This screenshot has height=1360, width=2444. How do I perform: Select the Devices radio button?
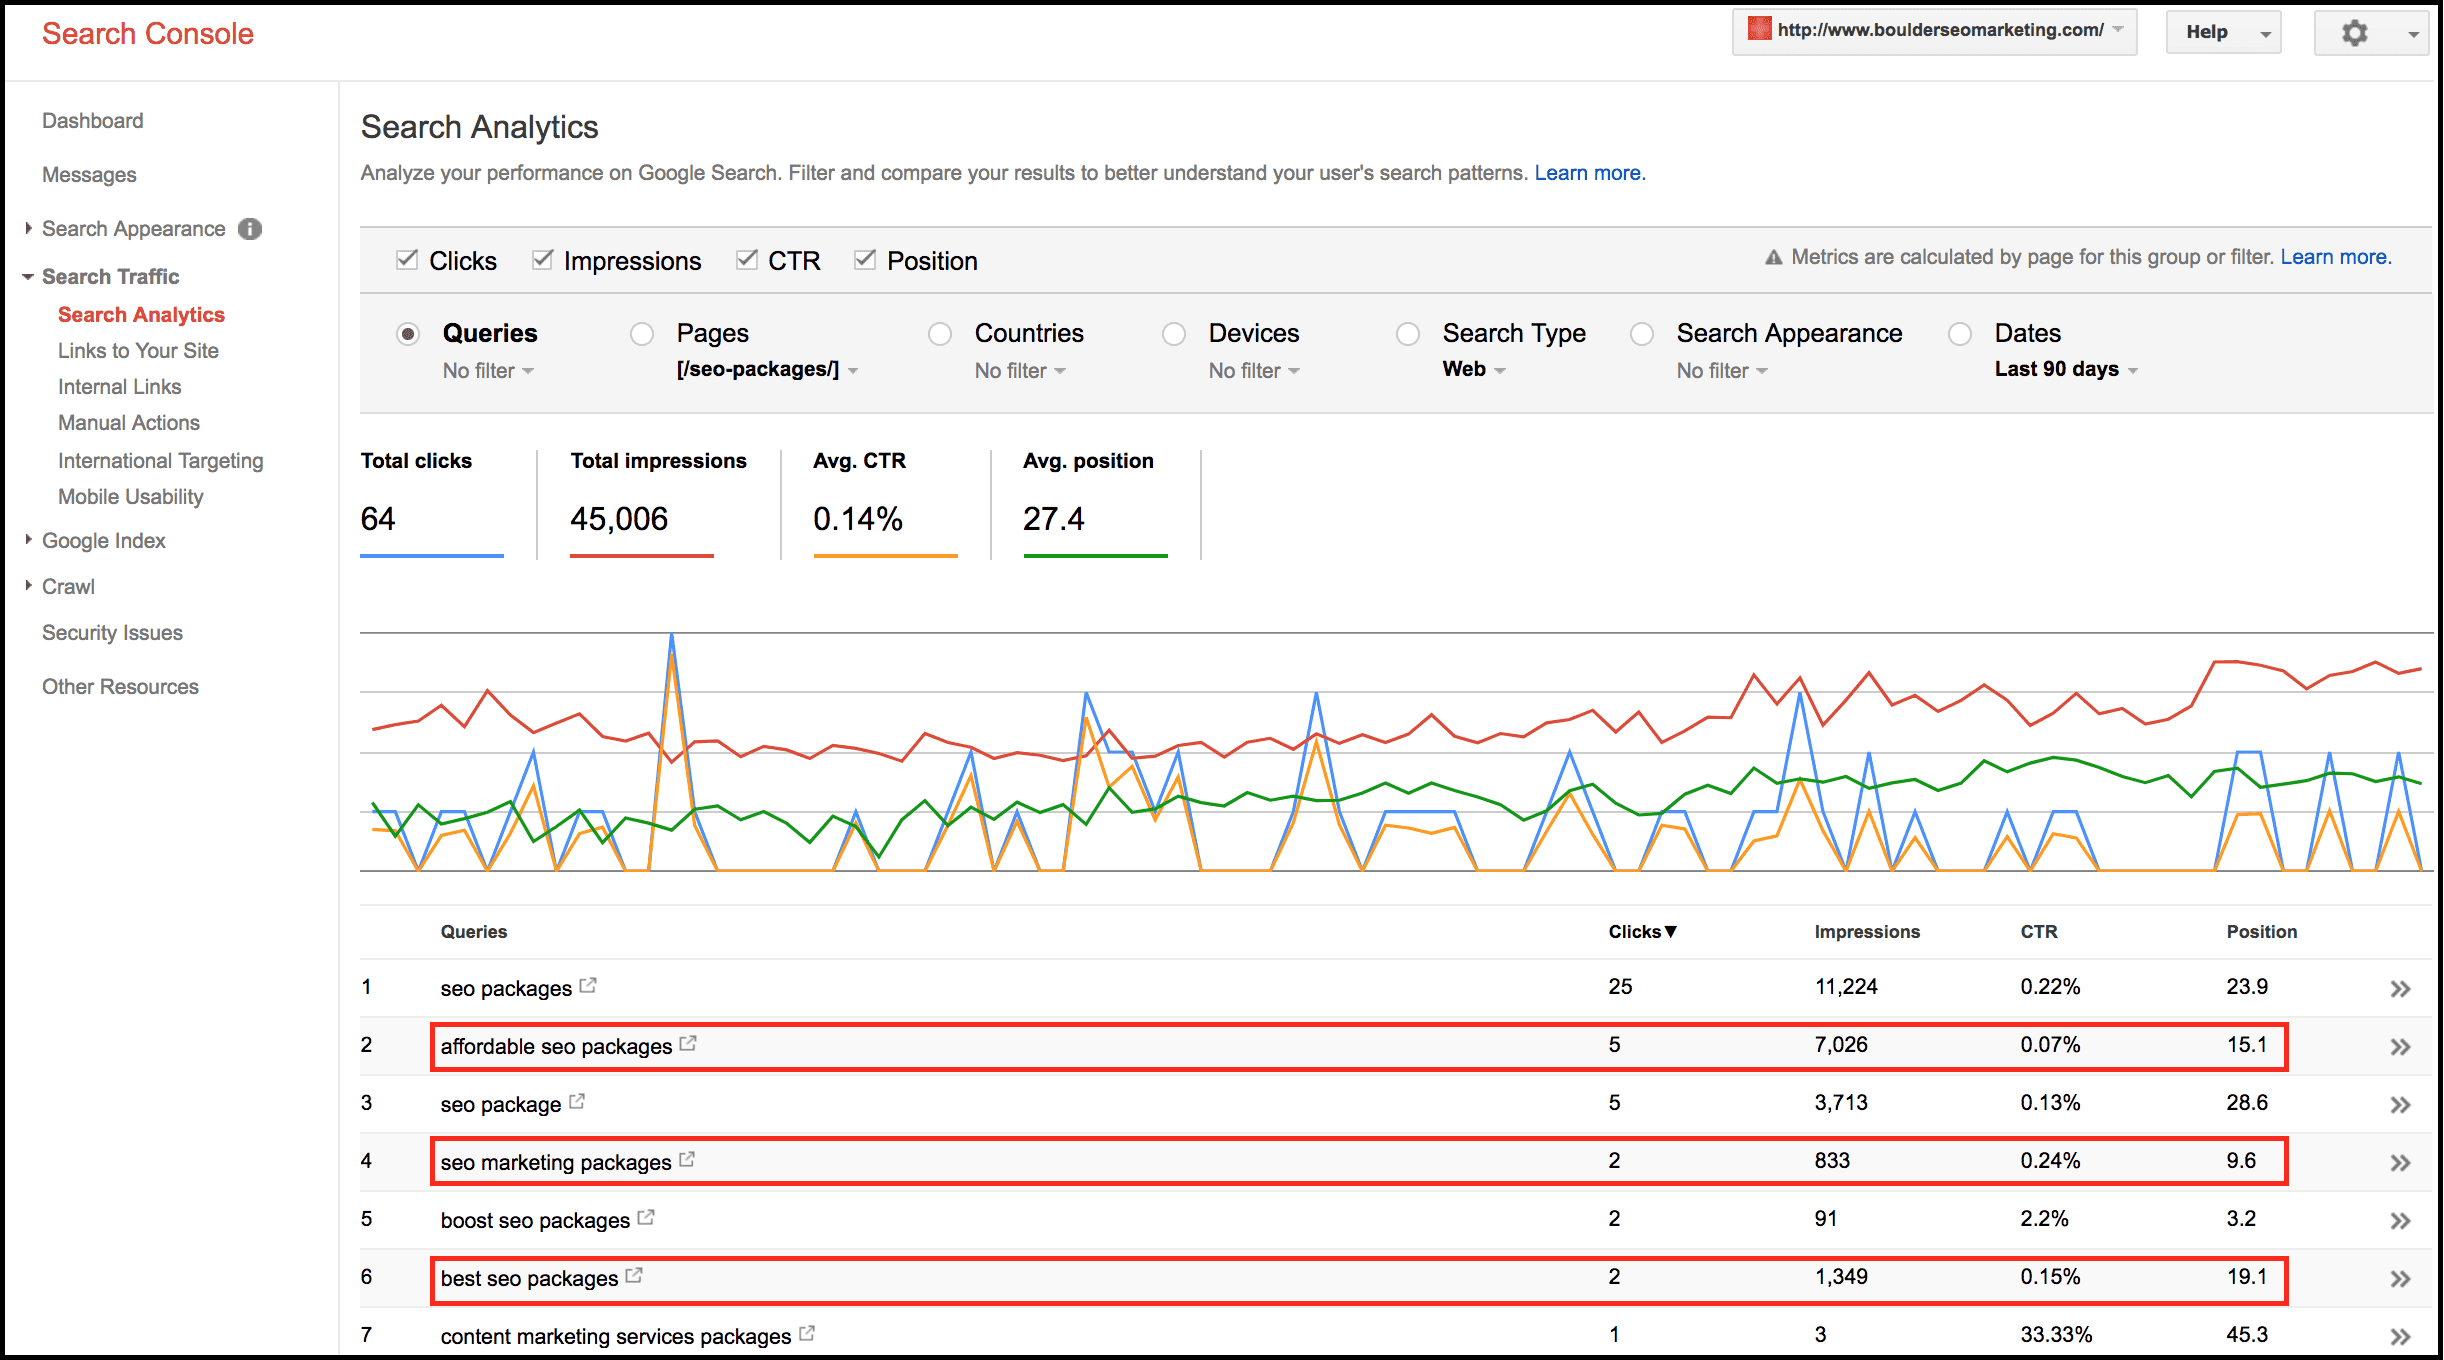pyautogui.click(x=1174, y=334)
